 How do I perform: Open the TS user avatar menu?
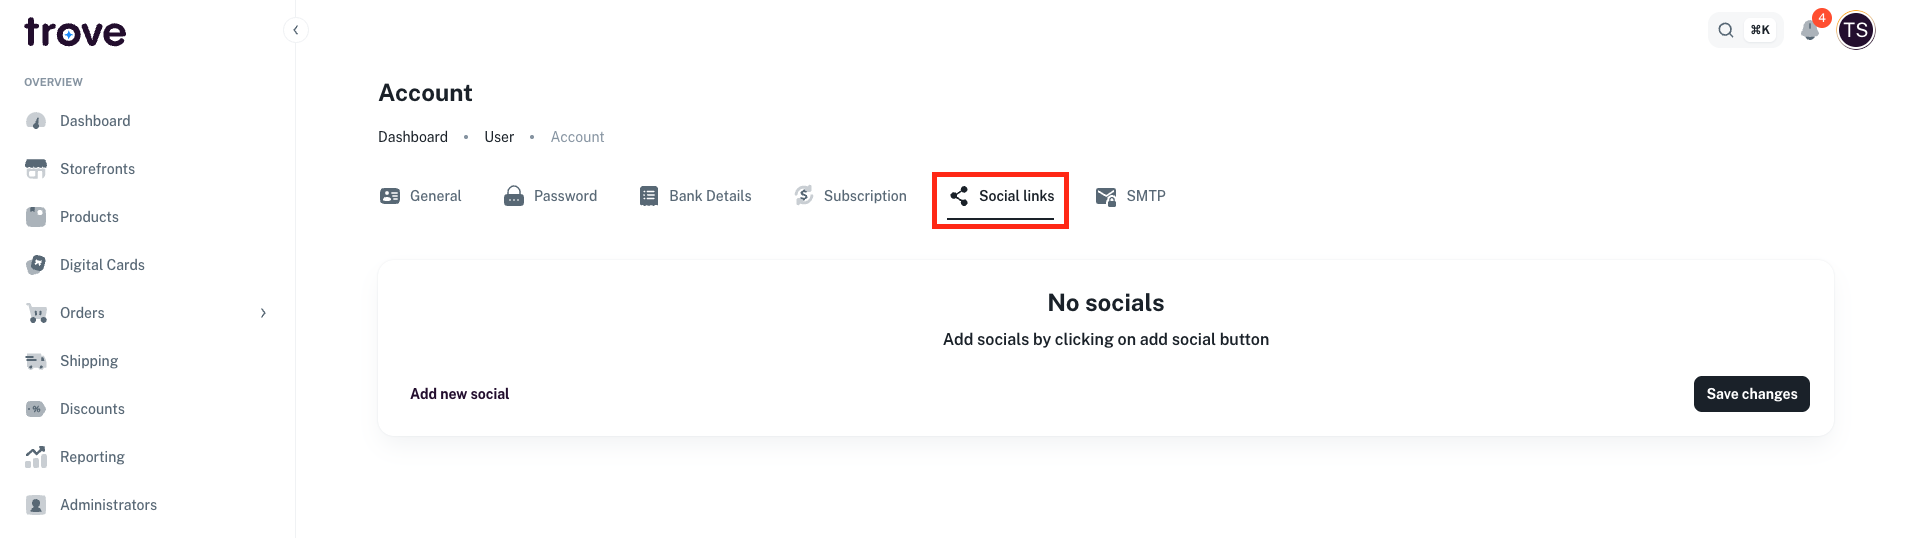pyautogui.click(x=1856, y=30)
